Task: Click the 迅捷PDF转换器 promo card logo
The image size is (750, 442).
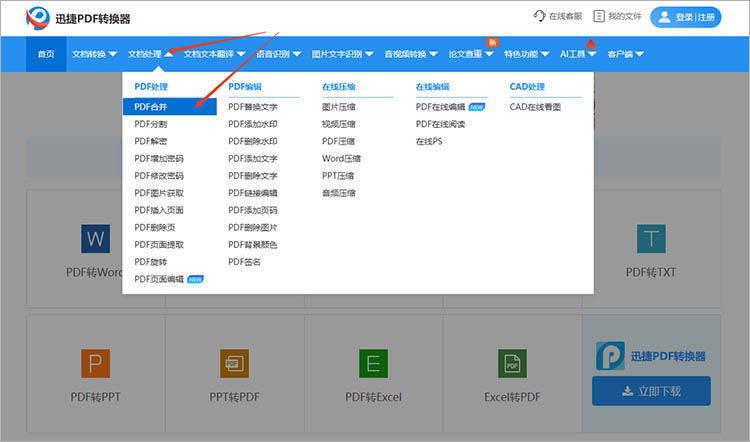Action: 610,355
